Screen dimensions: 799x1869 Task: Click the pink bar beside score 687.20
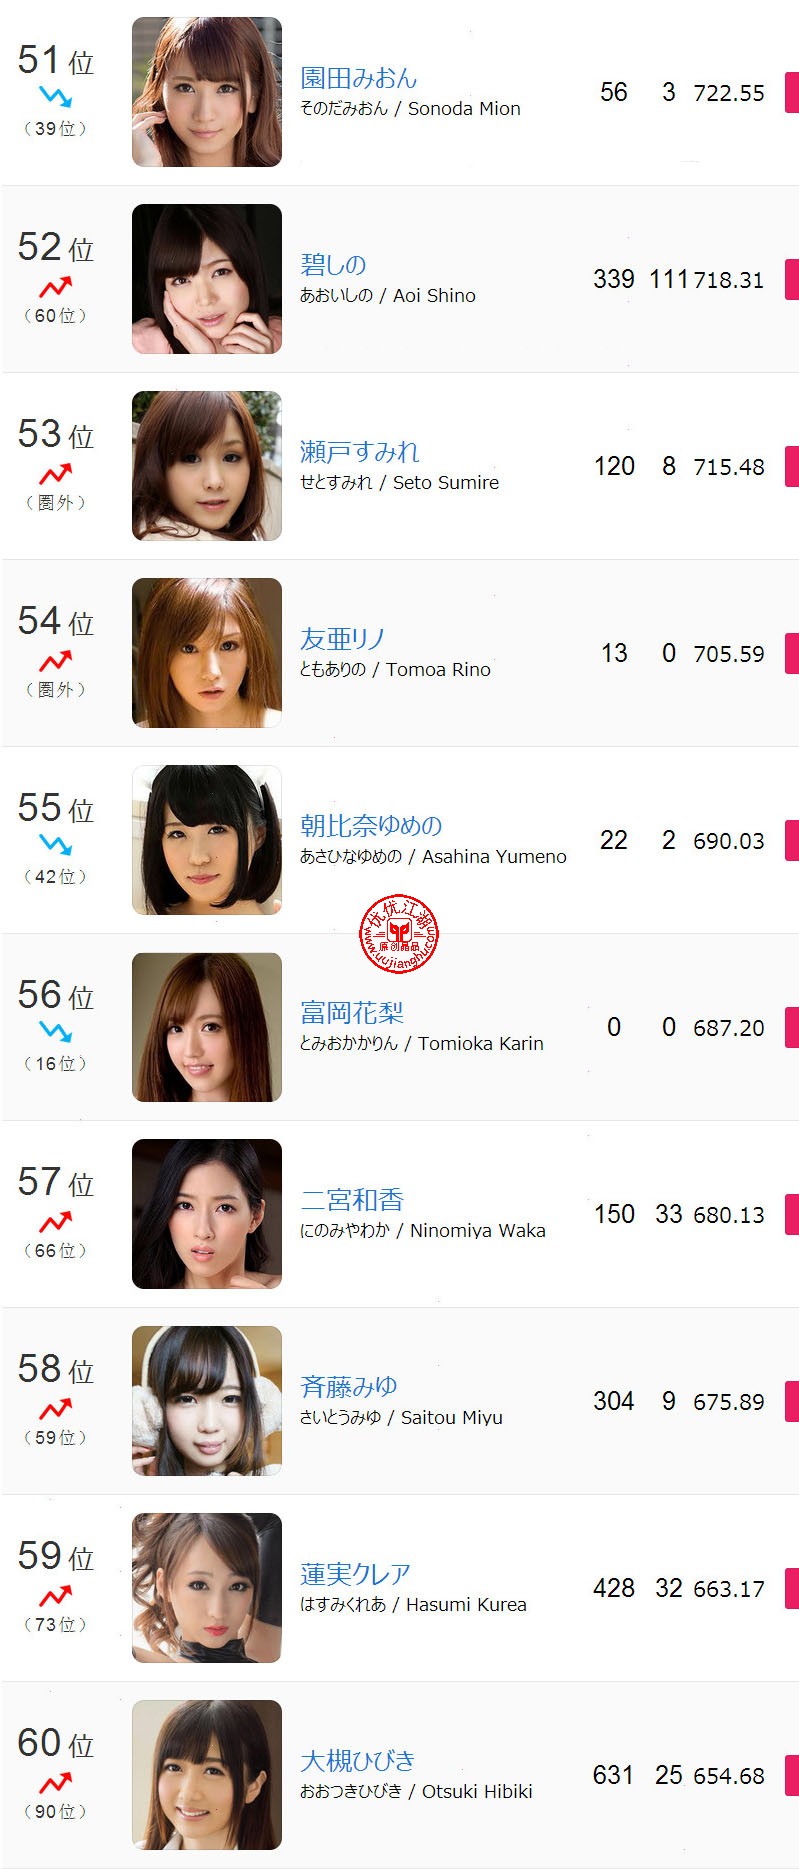(792, 1027)
